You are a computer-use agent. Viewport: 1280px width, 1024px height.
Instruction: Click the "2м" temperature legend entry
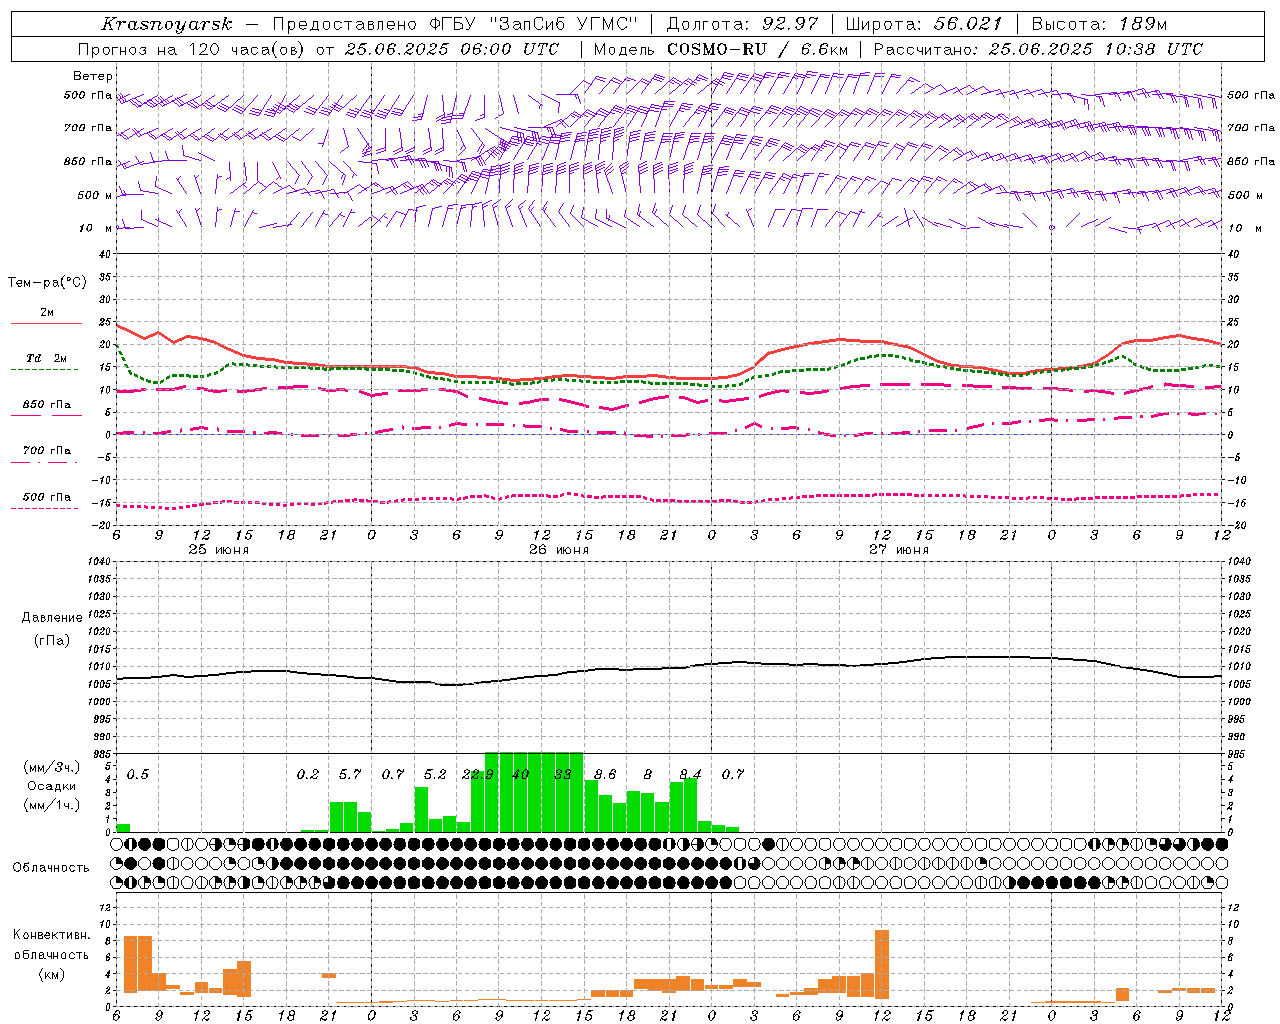point(47,313)
